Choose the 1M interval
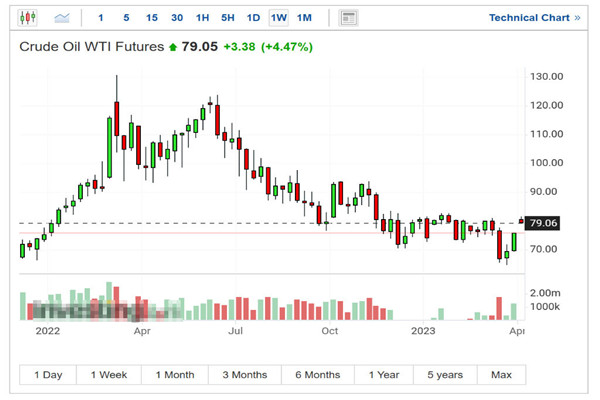The height and width of the screenshot is (400, 600). pos(304,18)
